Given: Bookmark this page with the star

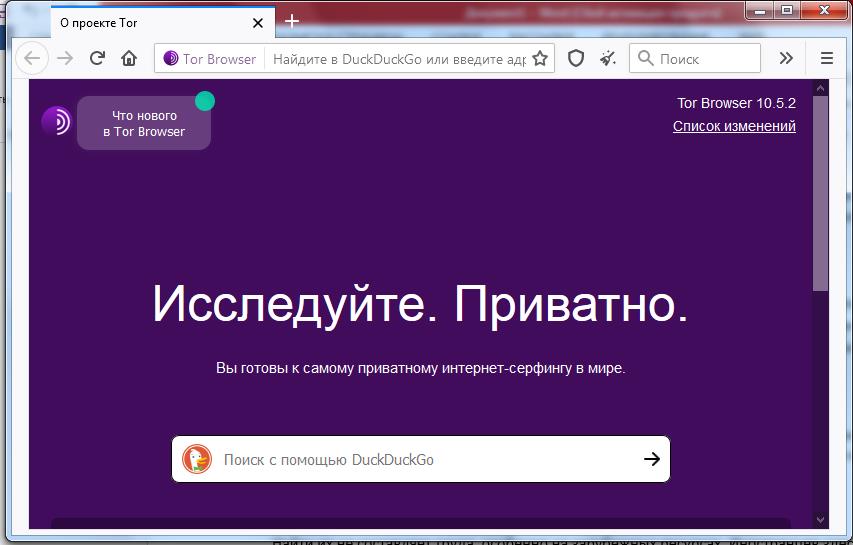Looking at the screenshot, I should pyautogui.click(x=540, y=58).
